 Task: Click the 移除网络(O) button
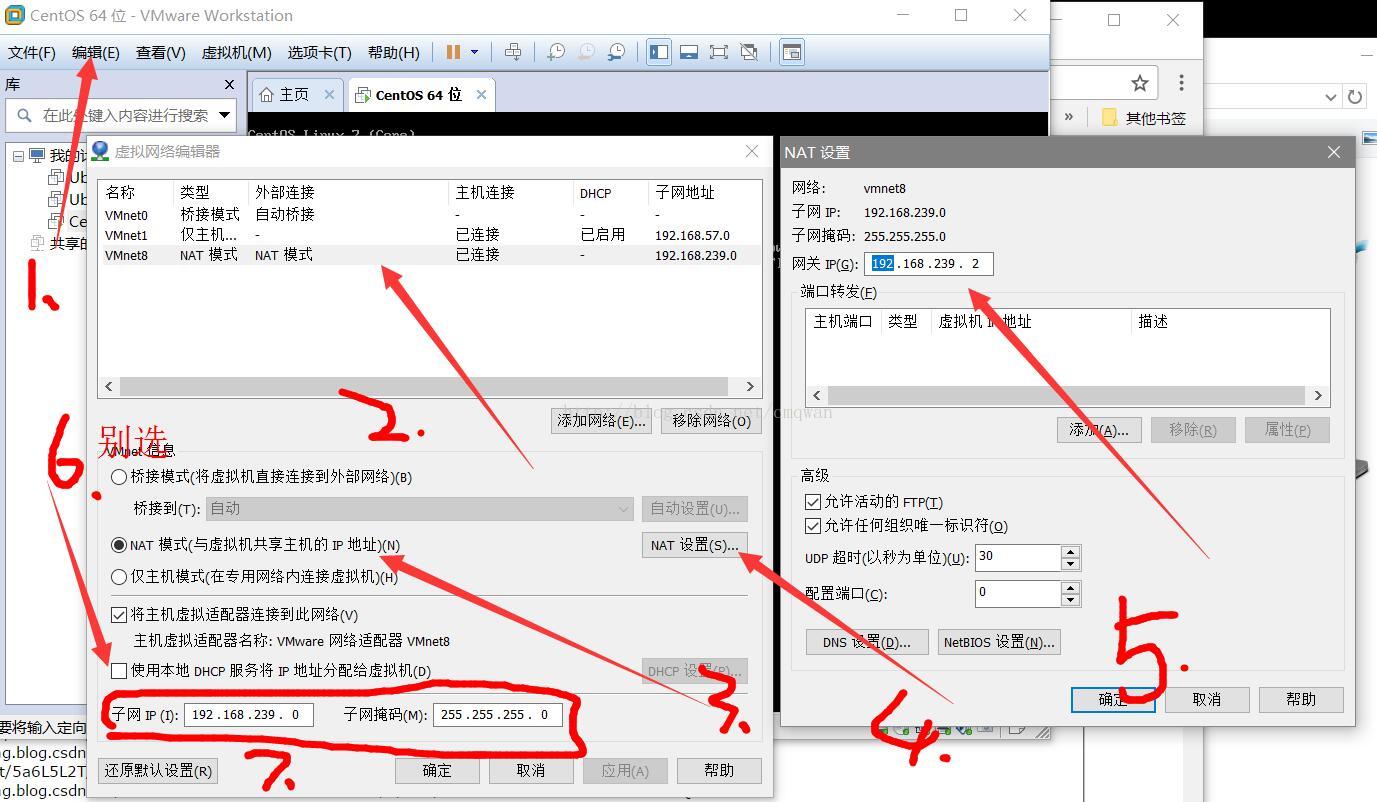coord(712,421)
